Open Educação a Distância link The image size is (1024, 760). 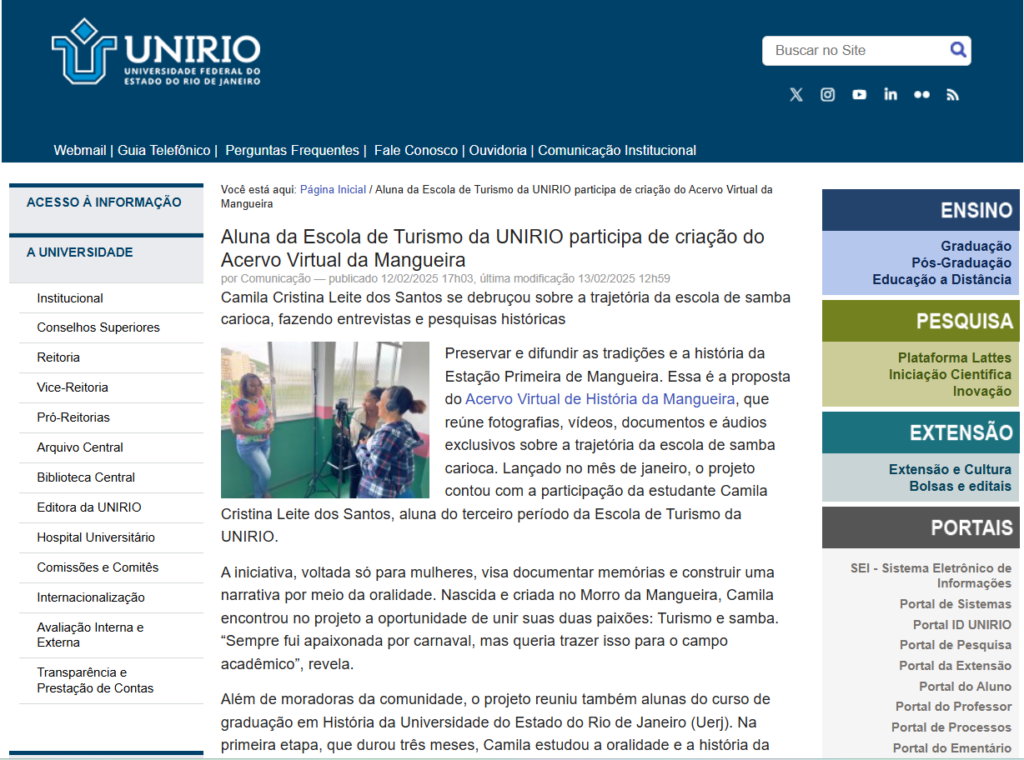pyautogui.click(x=942, y=280)
